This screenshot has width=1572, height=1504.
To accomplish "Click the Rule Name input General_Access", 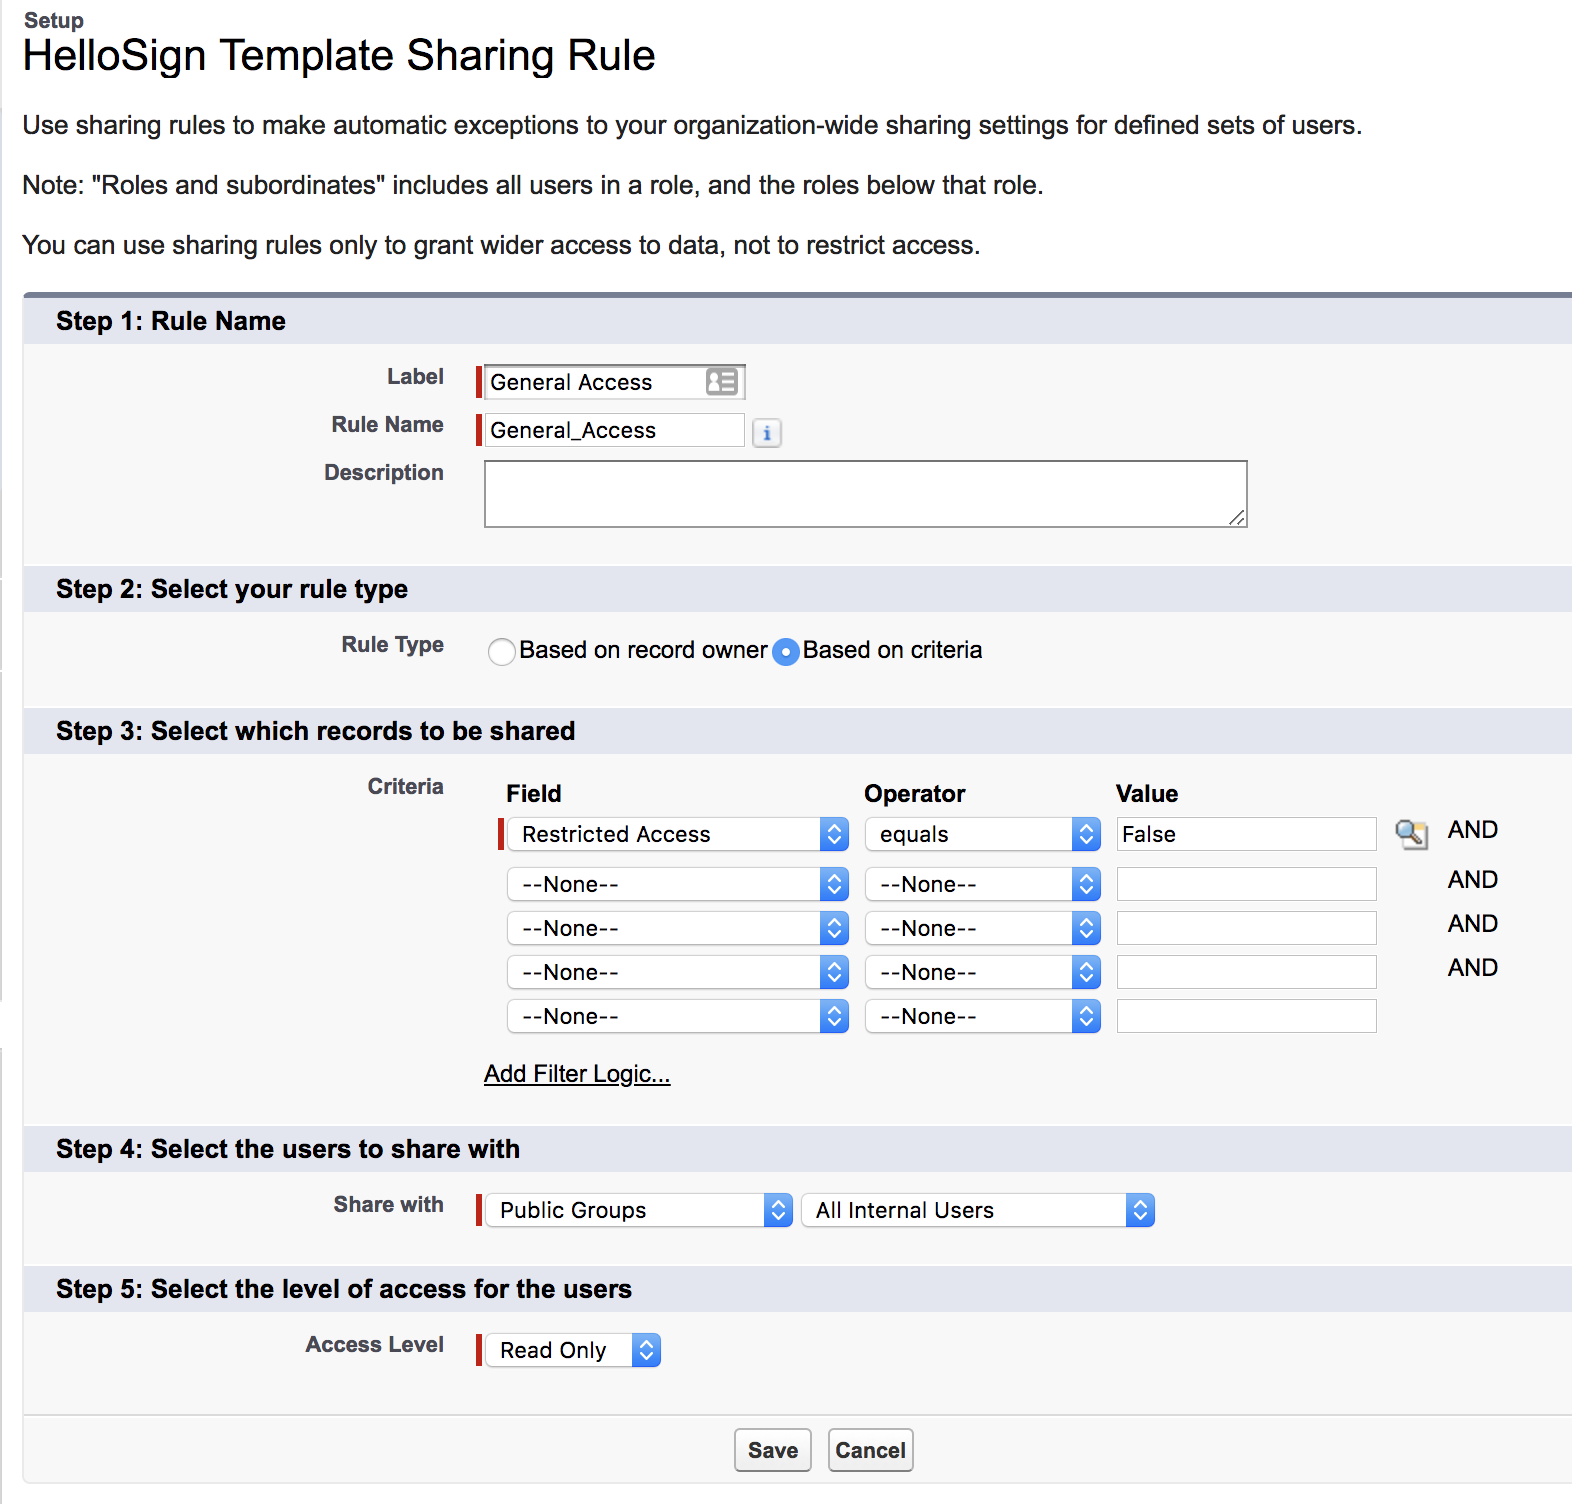I will click(x=615, y=430).
